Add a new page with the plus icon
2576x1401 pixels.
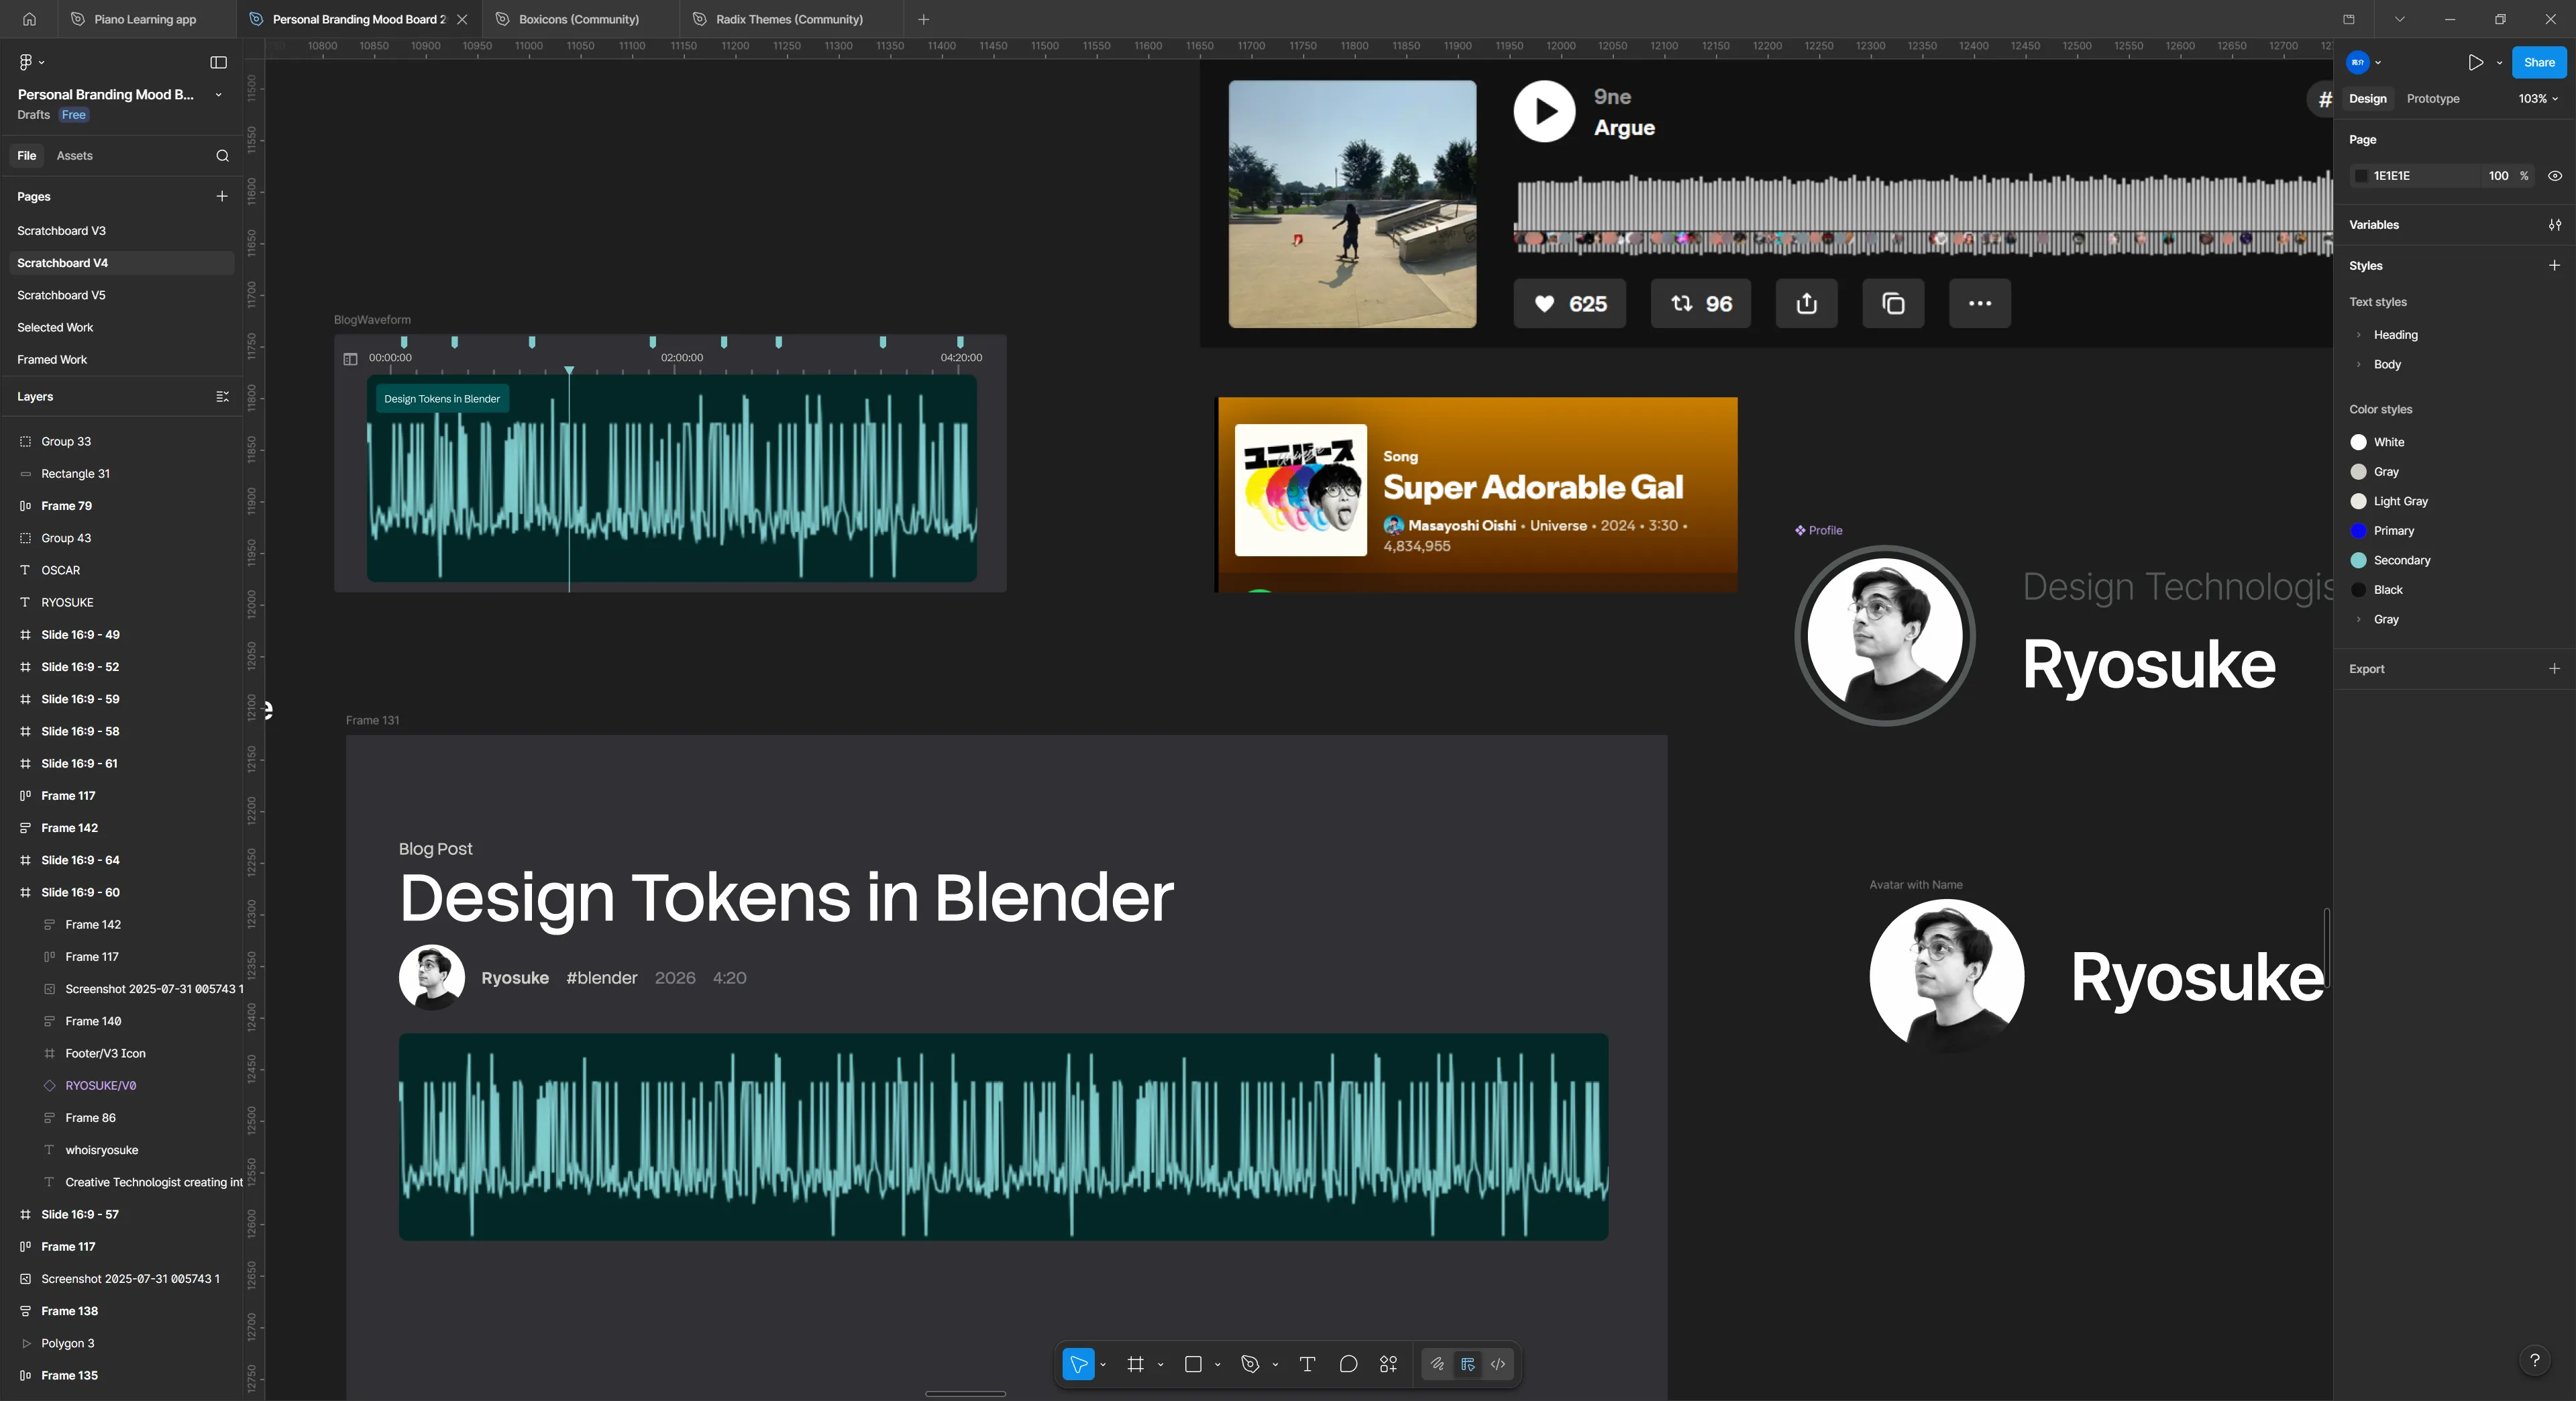pyautogui.click(x=221, y=196)
